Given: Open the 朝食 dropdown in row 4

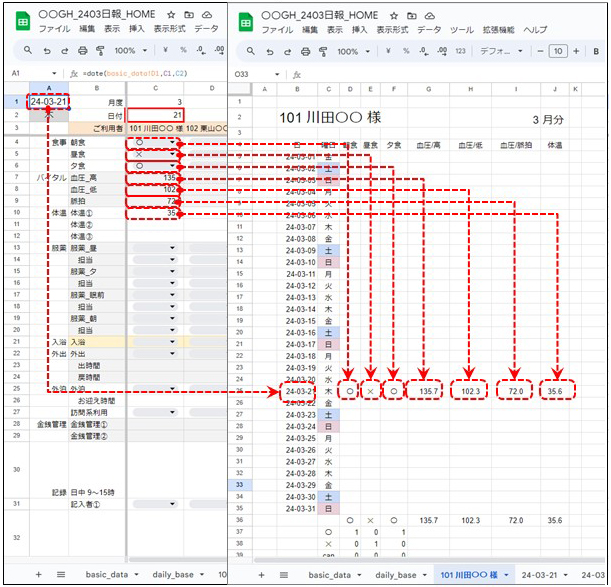Looking at the screenshot, I should point(172,143).
